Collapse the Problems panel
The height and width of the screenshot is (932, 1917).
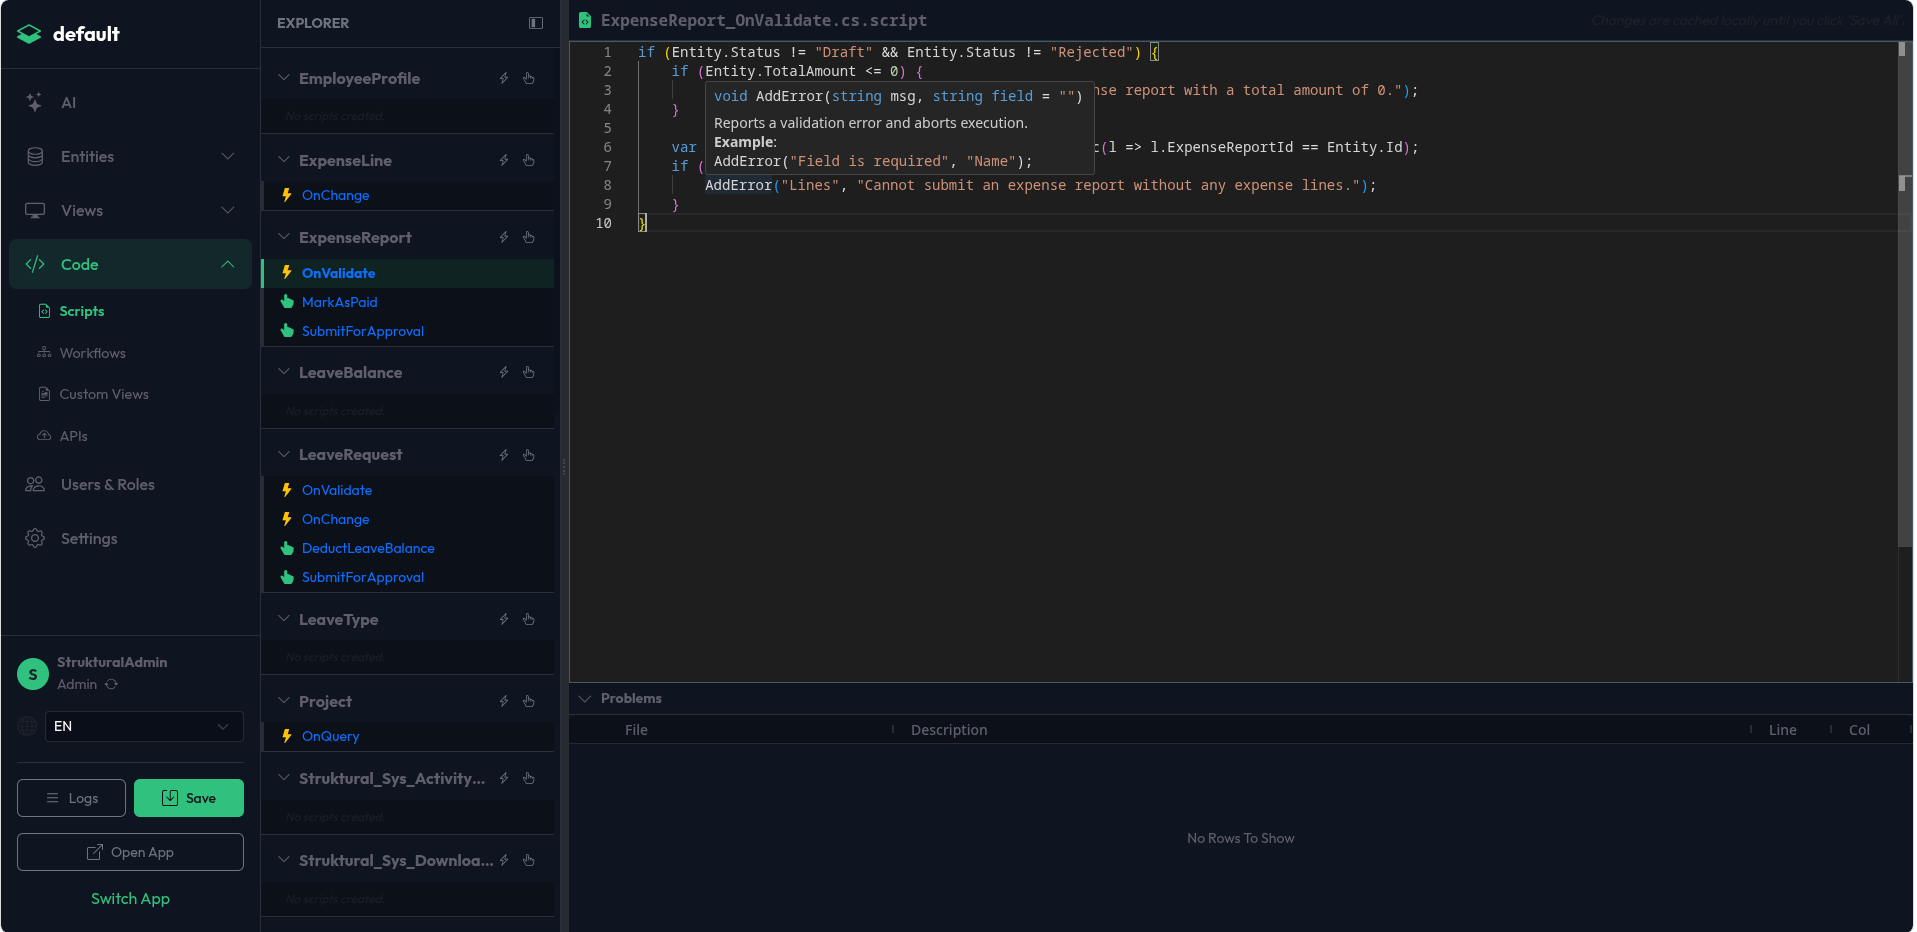click(585, 698)
